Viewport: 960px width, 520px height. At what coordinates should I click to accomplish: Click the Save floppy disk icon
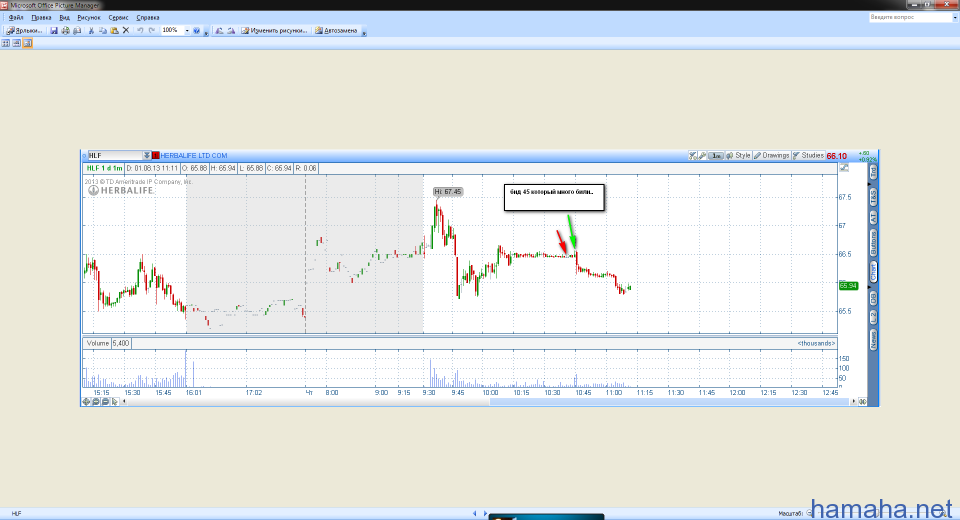(54, 31)
